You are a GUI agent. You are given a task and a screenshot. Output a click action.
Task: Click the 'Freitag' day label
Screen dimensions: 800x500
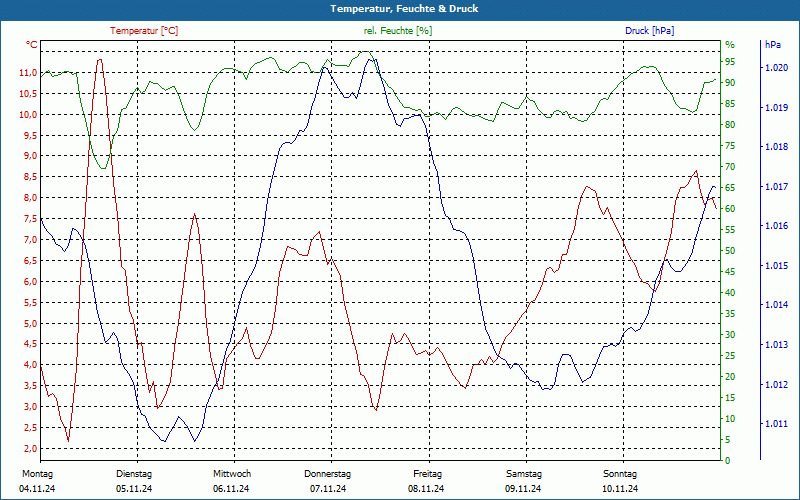coord(428,474)
